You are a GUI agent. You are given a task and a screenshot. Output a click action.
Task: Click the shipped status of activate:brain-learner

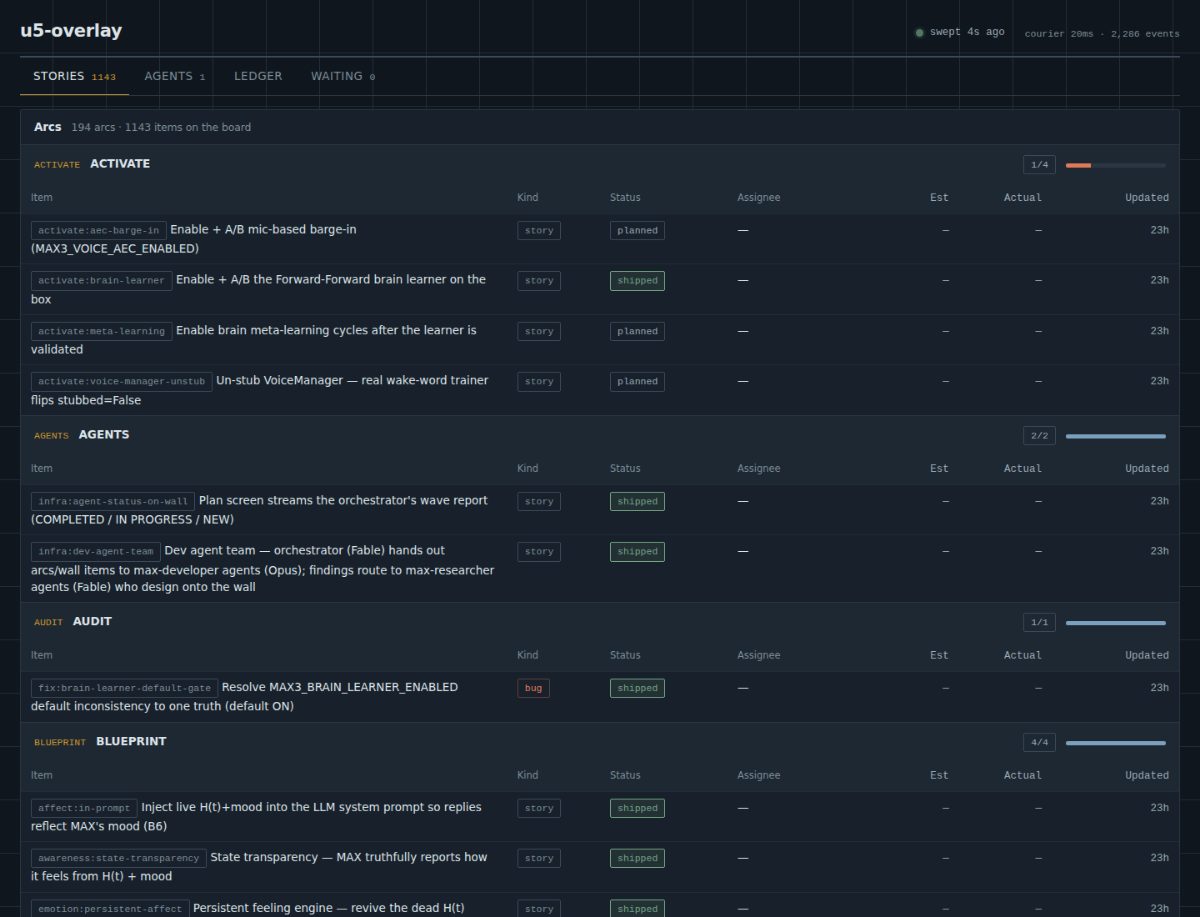[637, 281]
